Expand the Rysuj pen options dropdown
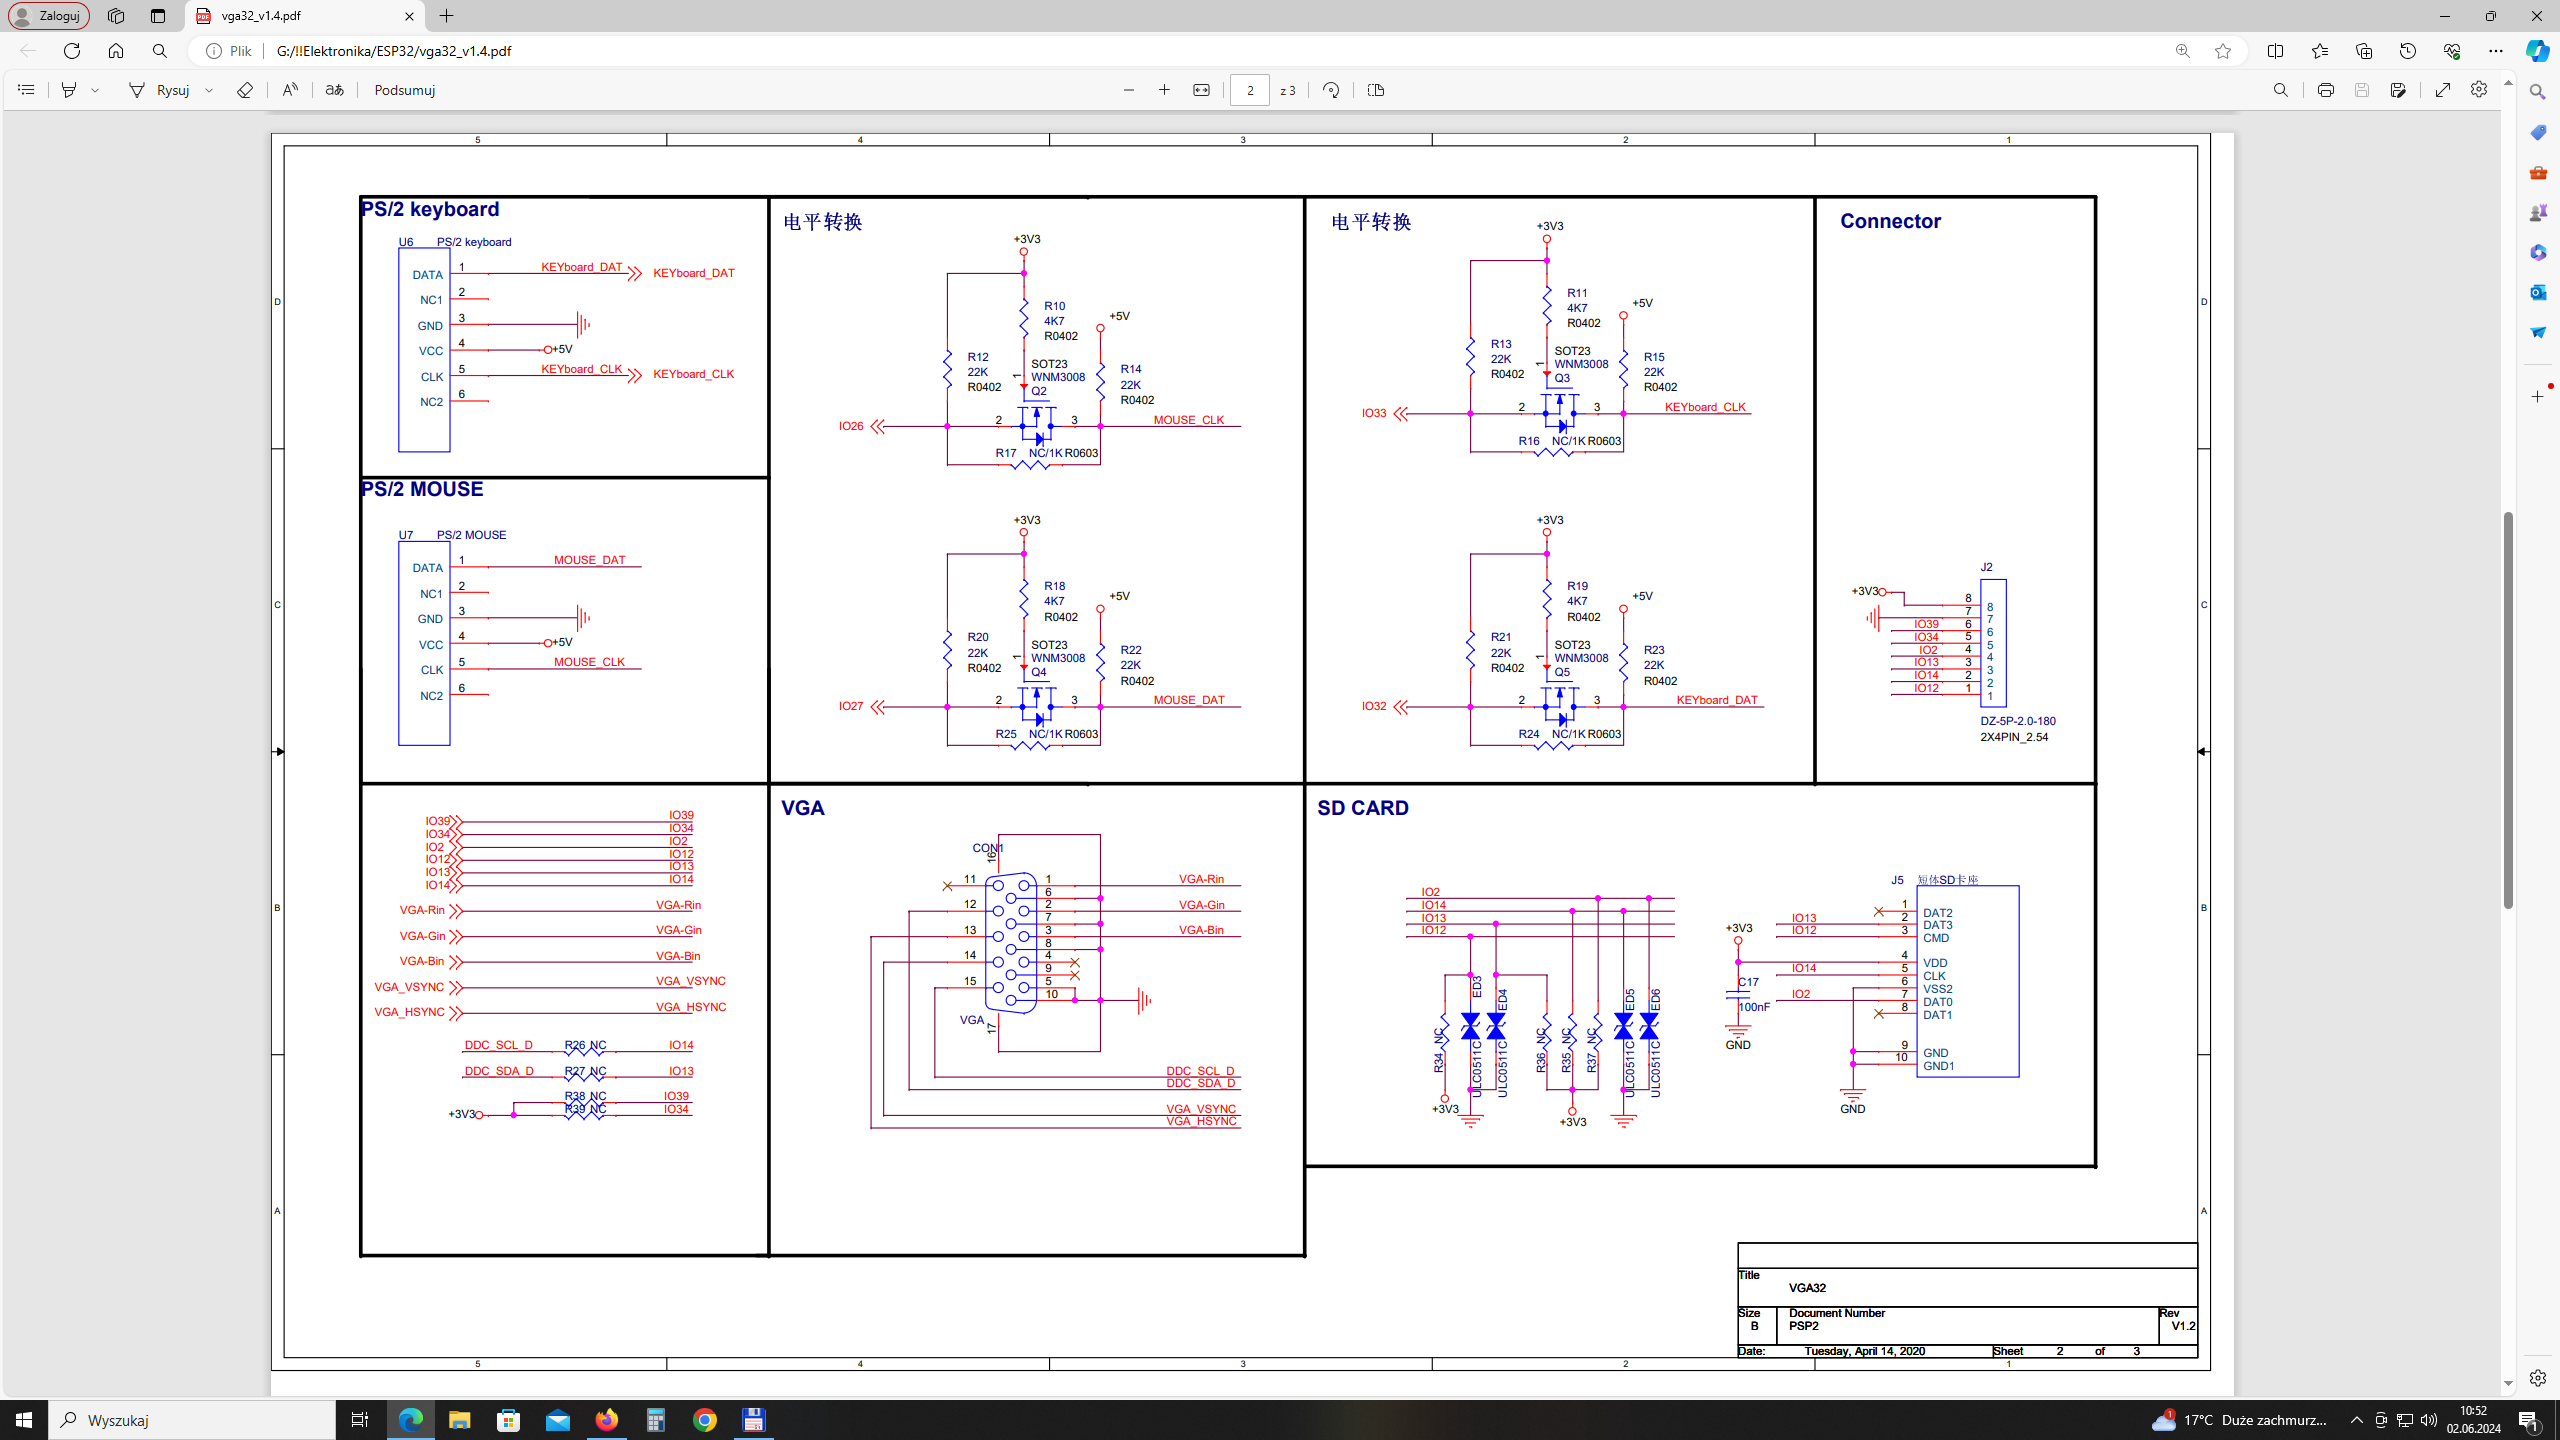The width and height of the screenshot is (2560, 1440). tap(210, 90)
